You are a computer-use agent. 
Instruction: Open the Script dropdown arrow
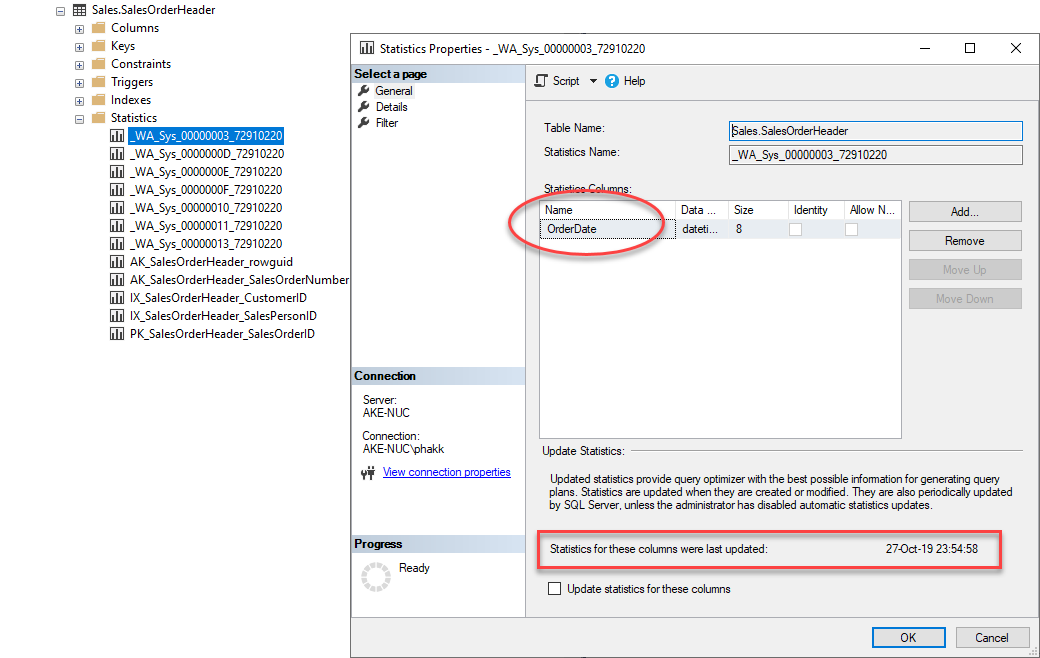tap(592, 81)
